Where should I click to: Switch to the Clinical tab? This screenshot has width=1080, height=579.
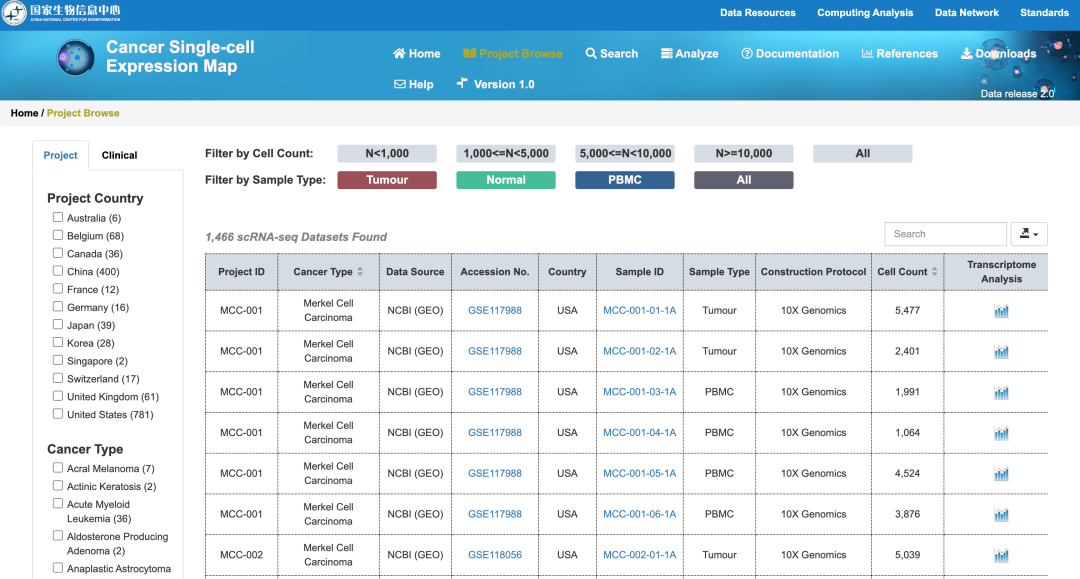(119, 155)
